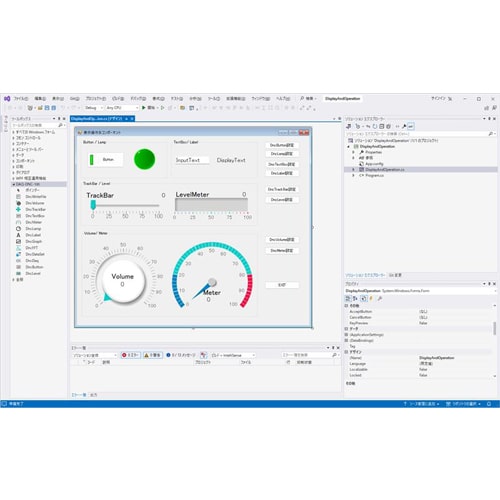Open Build + IntelliSense filter dropdown
Viewport: 500px width, 500px height.
click(233, 355)
